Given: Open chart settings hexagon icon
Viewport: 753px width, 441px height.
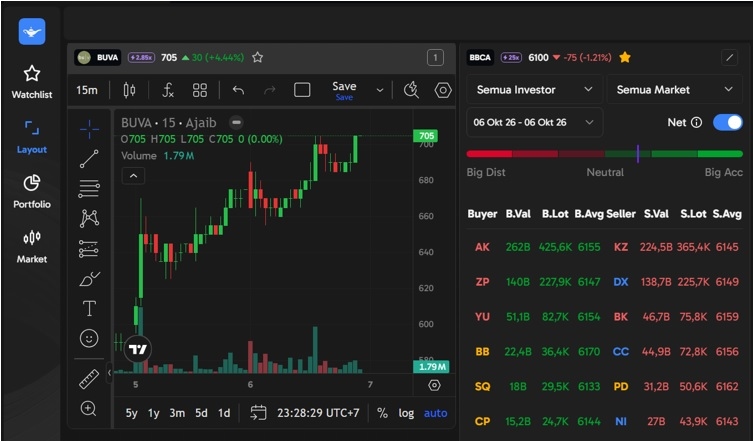Looking at the screenshot, I should tap(443, 90).
